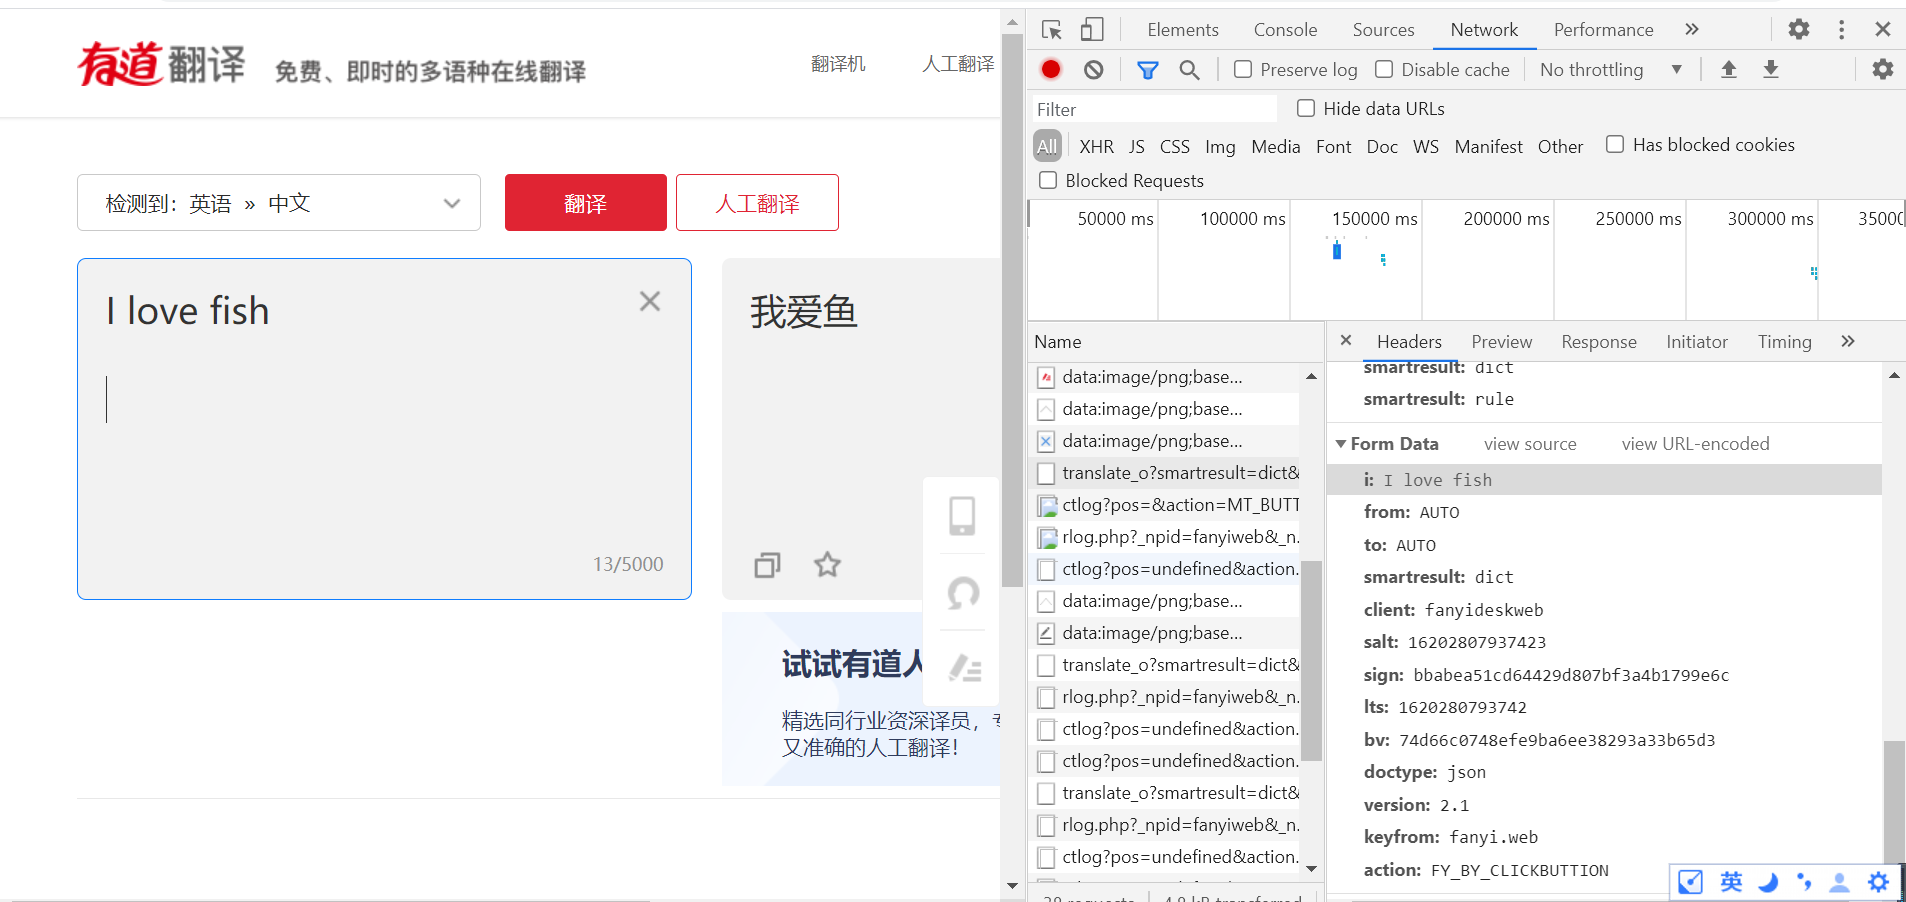Filter requests by JS
This screenshot has width=1906, height=902.
click(x=1136, y=146)
